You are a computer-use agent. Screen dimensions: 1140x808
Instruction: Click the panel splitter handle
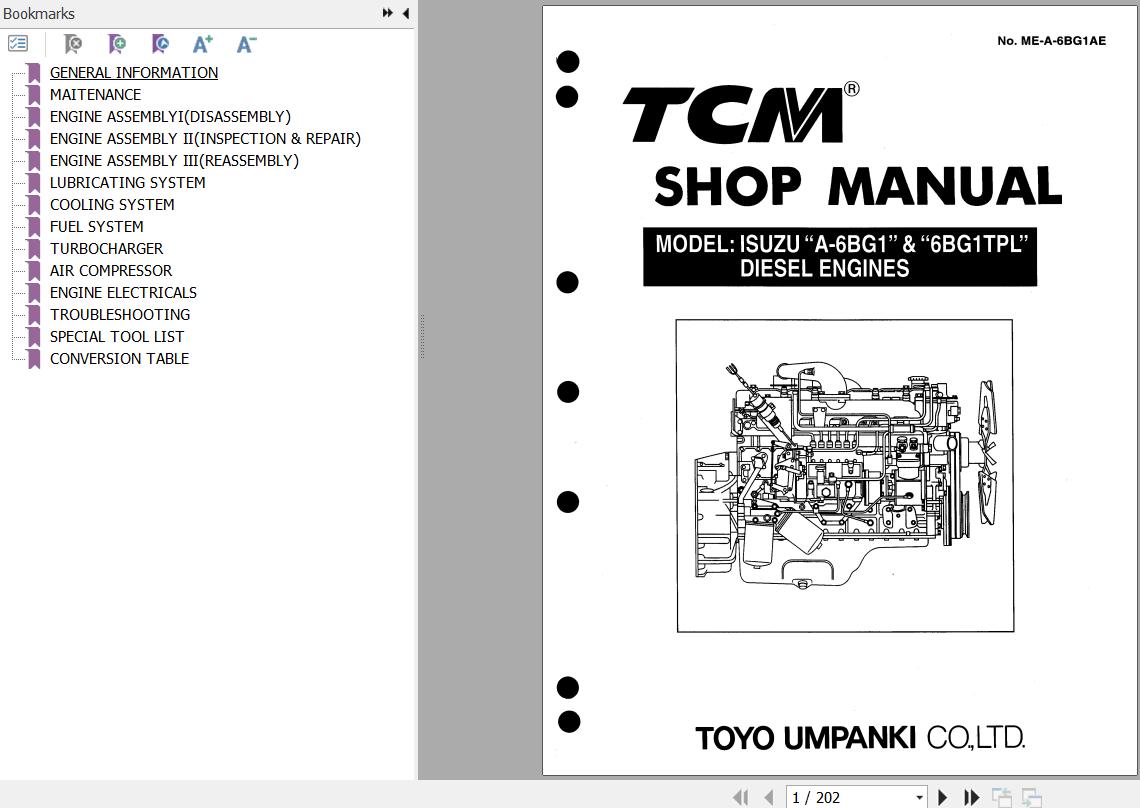(422, 336)
